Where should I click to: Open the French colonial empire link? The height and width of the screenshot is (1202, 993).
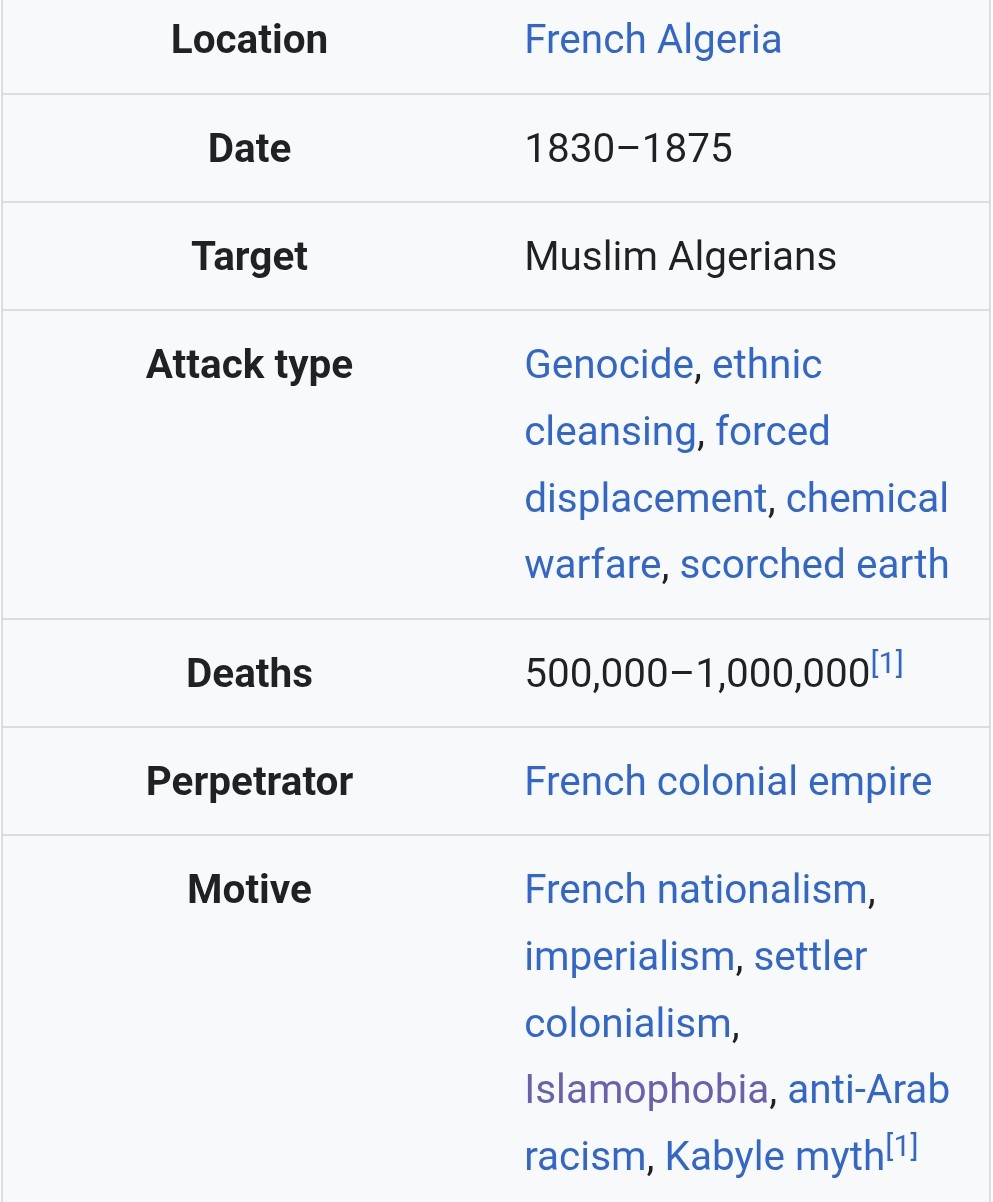click(728, 781)
